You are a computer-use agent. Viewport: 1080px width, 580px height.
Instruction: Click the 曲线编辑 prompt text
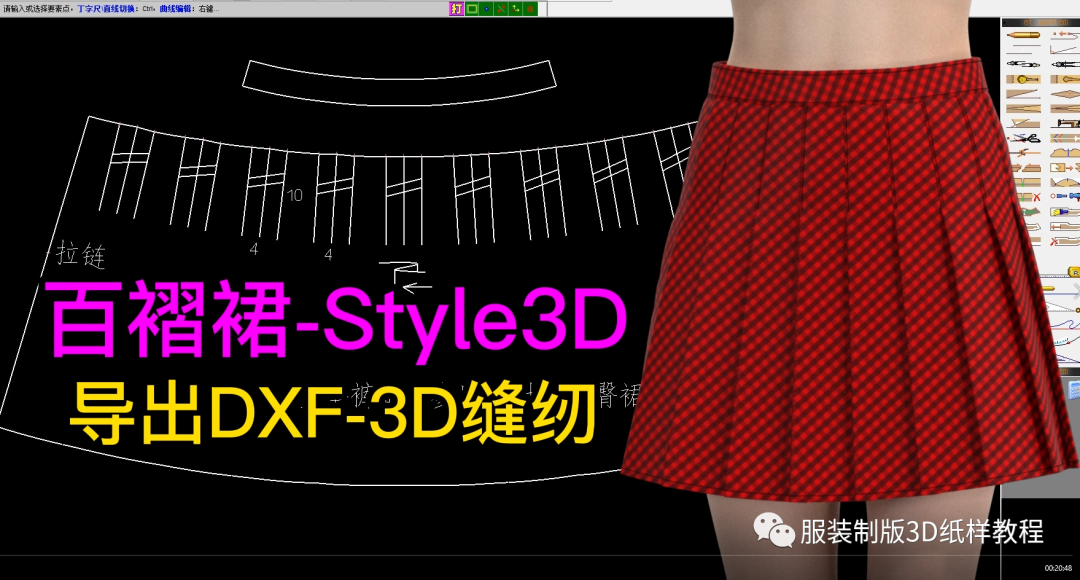point(176,8)
